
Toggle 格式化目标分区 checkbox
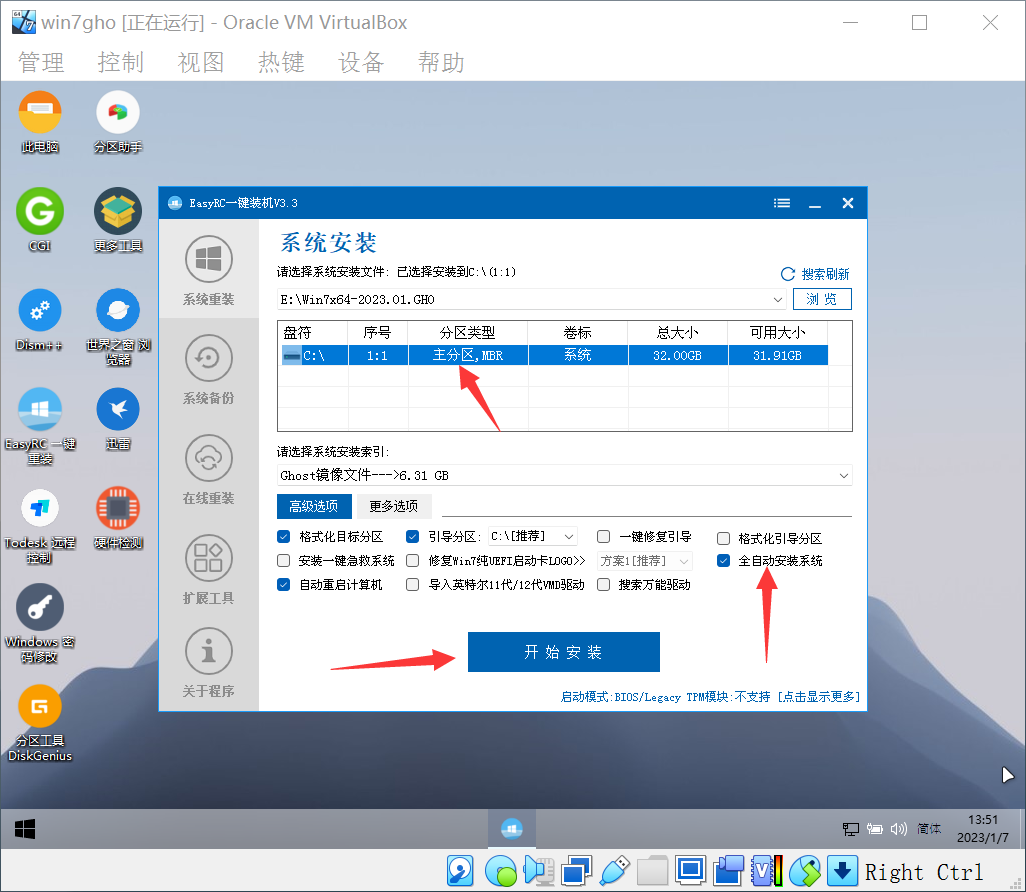click(x=283, y=537)
